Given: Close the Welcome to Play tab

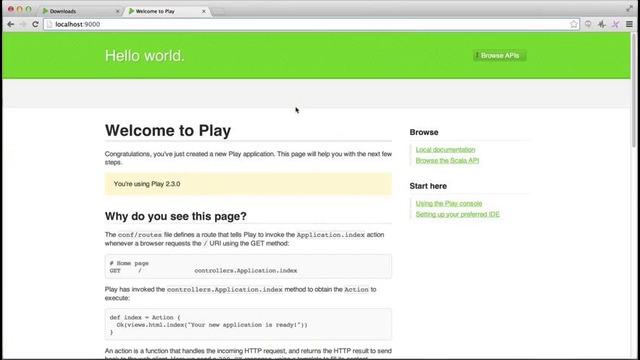Looking at the screenshot, I should (x=204, y=11).
